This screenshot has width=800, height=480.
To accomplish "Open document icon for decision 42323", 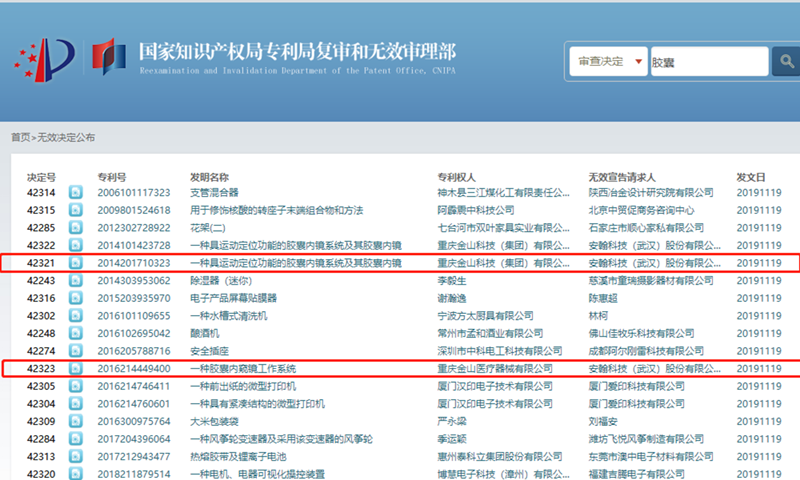I will click(x=76, y=369).
